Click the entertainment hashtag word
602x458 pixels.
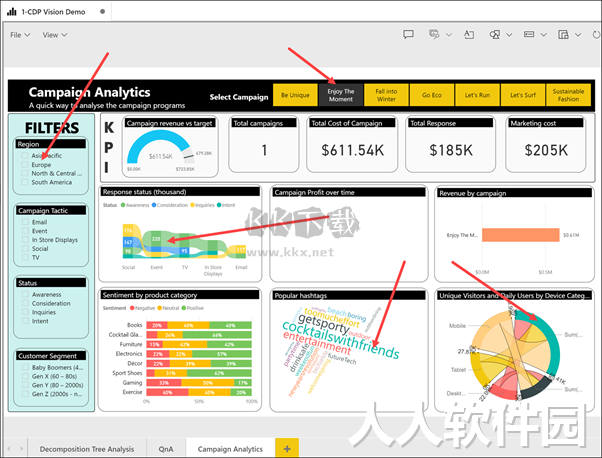(x=317, y=343)
